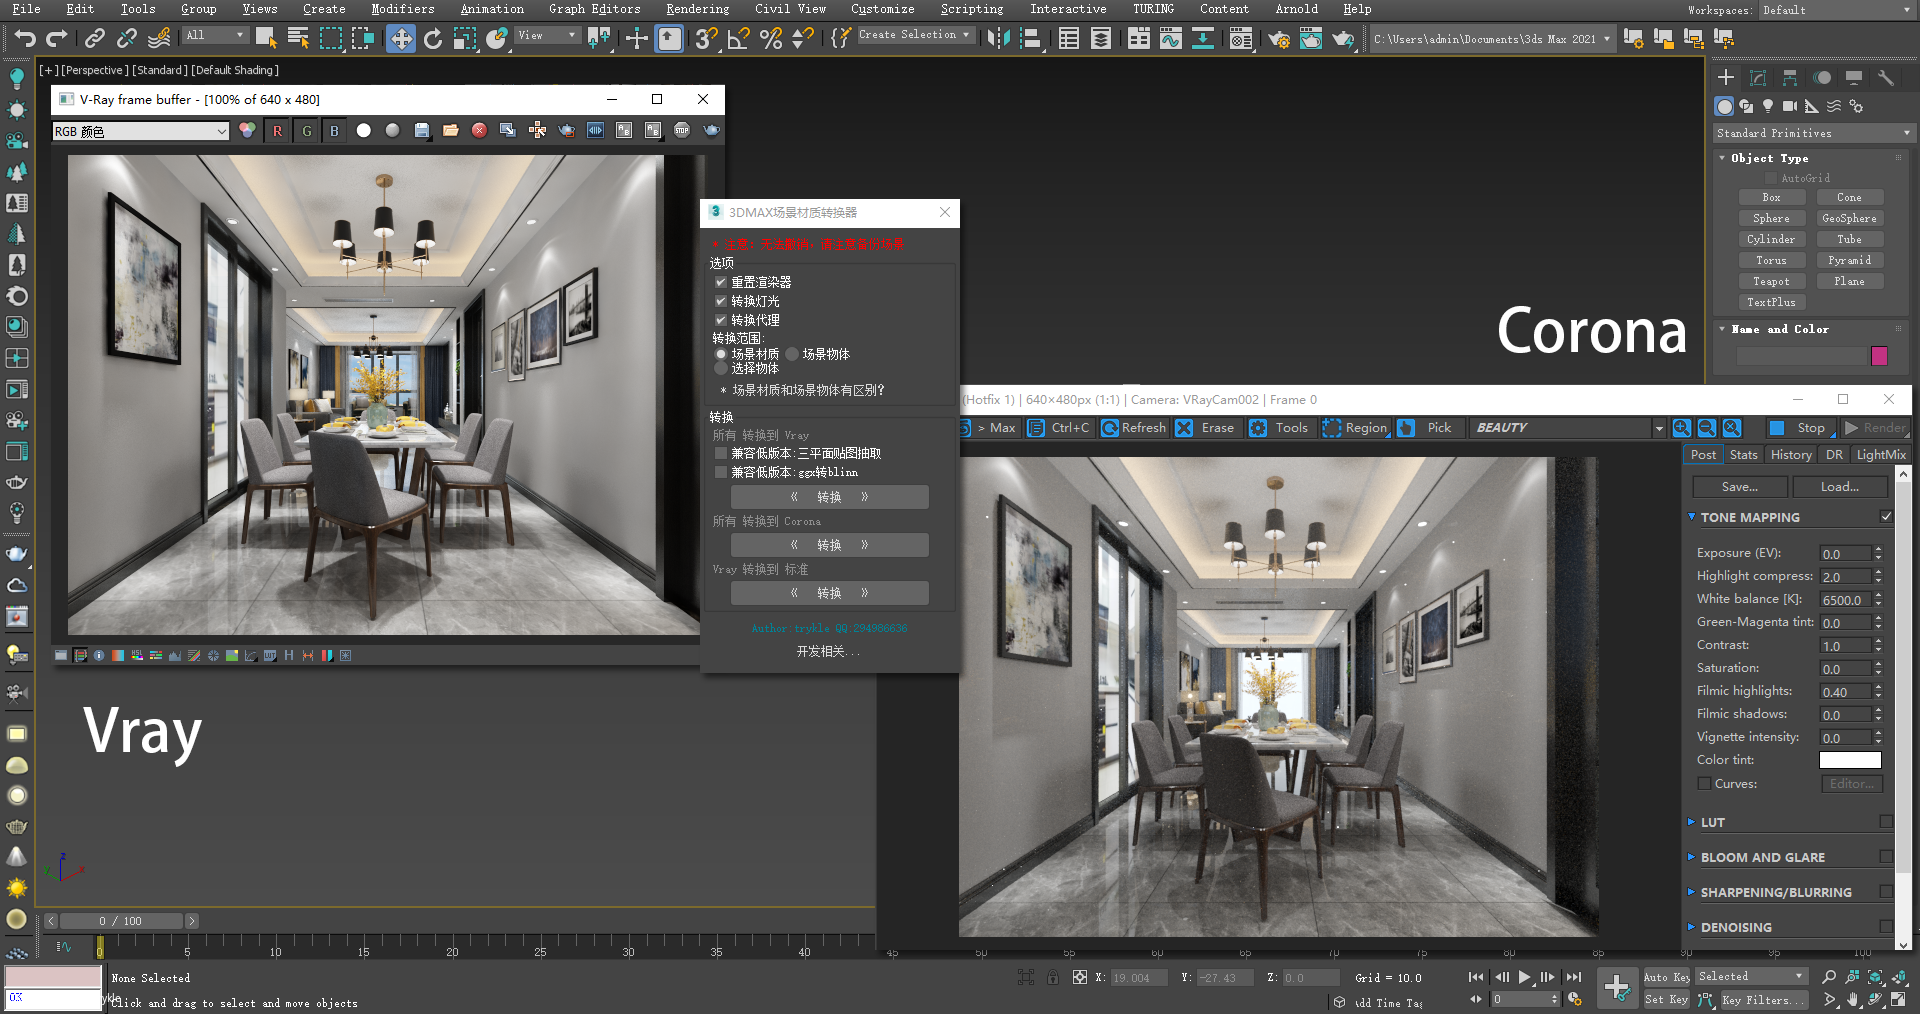The image size is (1920, 1014).
Task: Activate the Select and Move tool
Action: point(401,39)
